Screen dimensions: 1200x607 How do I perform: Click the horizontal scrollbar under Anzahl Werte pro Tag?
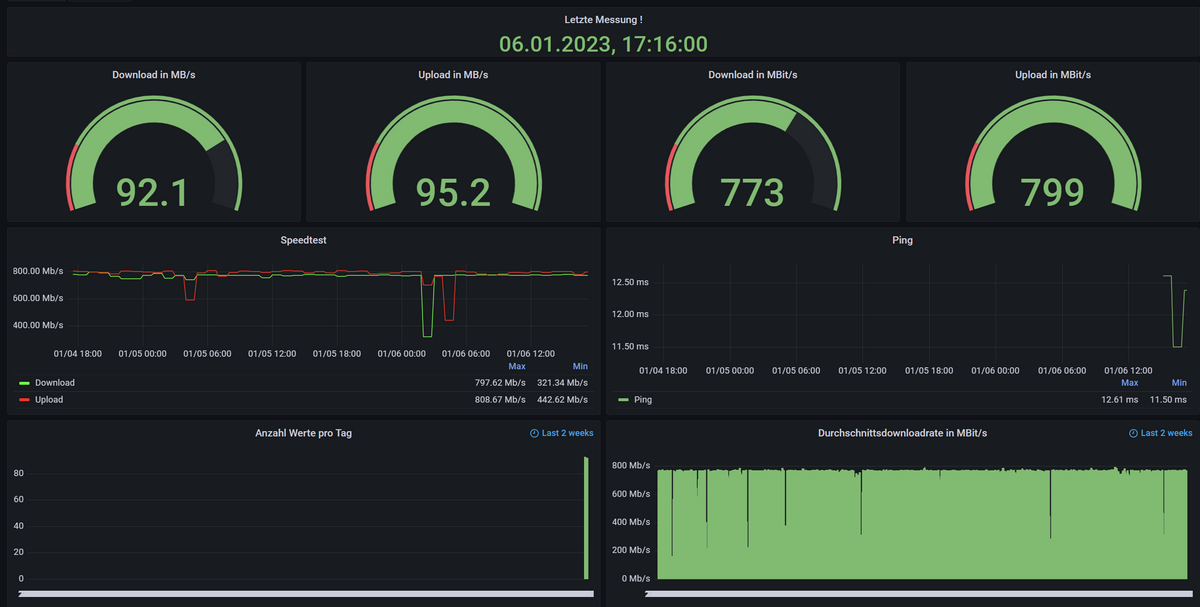[x=304, y=594]
